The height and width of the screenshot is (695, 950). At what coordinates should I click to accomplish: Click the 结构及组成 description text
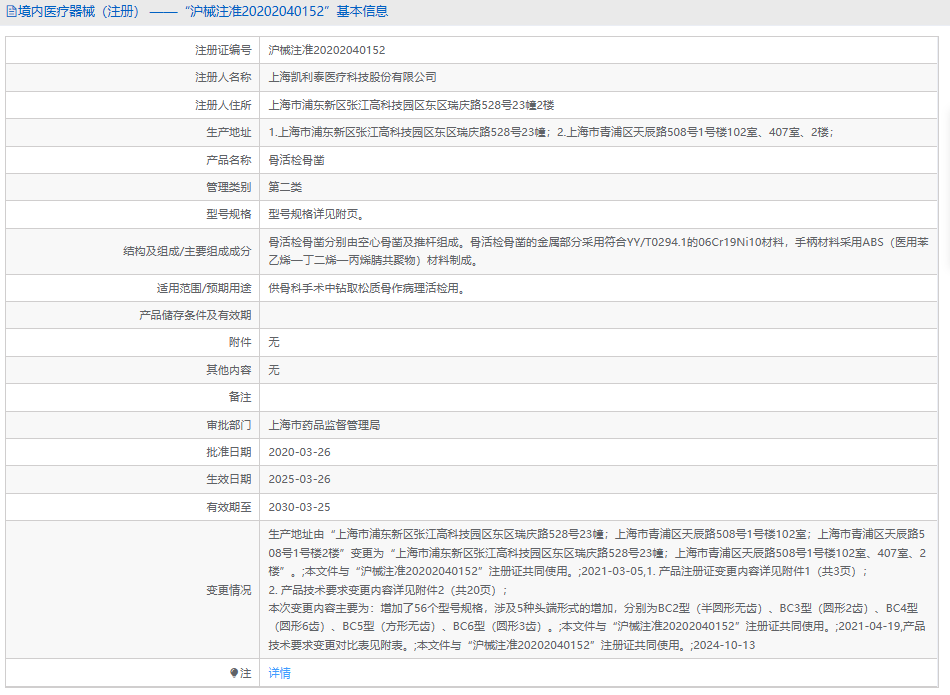point(600,251)
